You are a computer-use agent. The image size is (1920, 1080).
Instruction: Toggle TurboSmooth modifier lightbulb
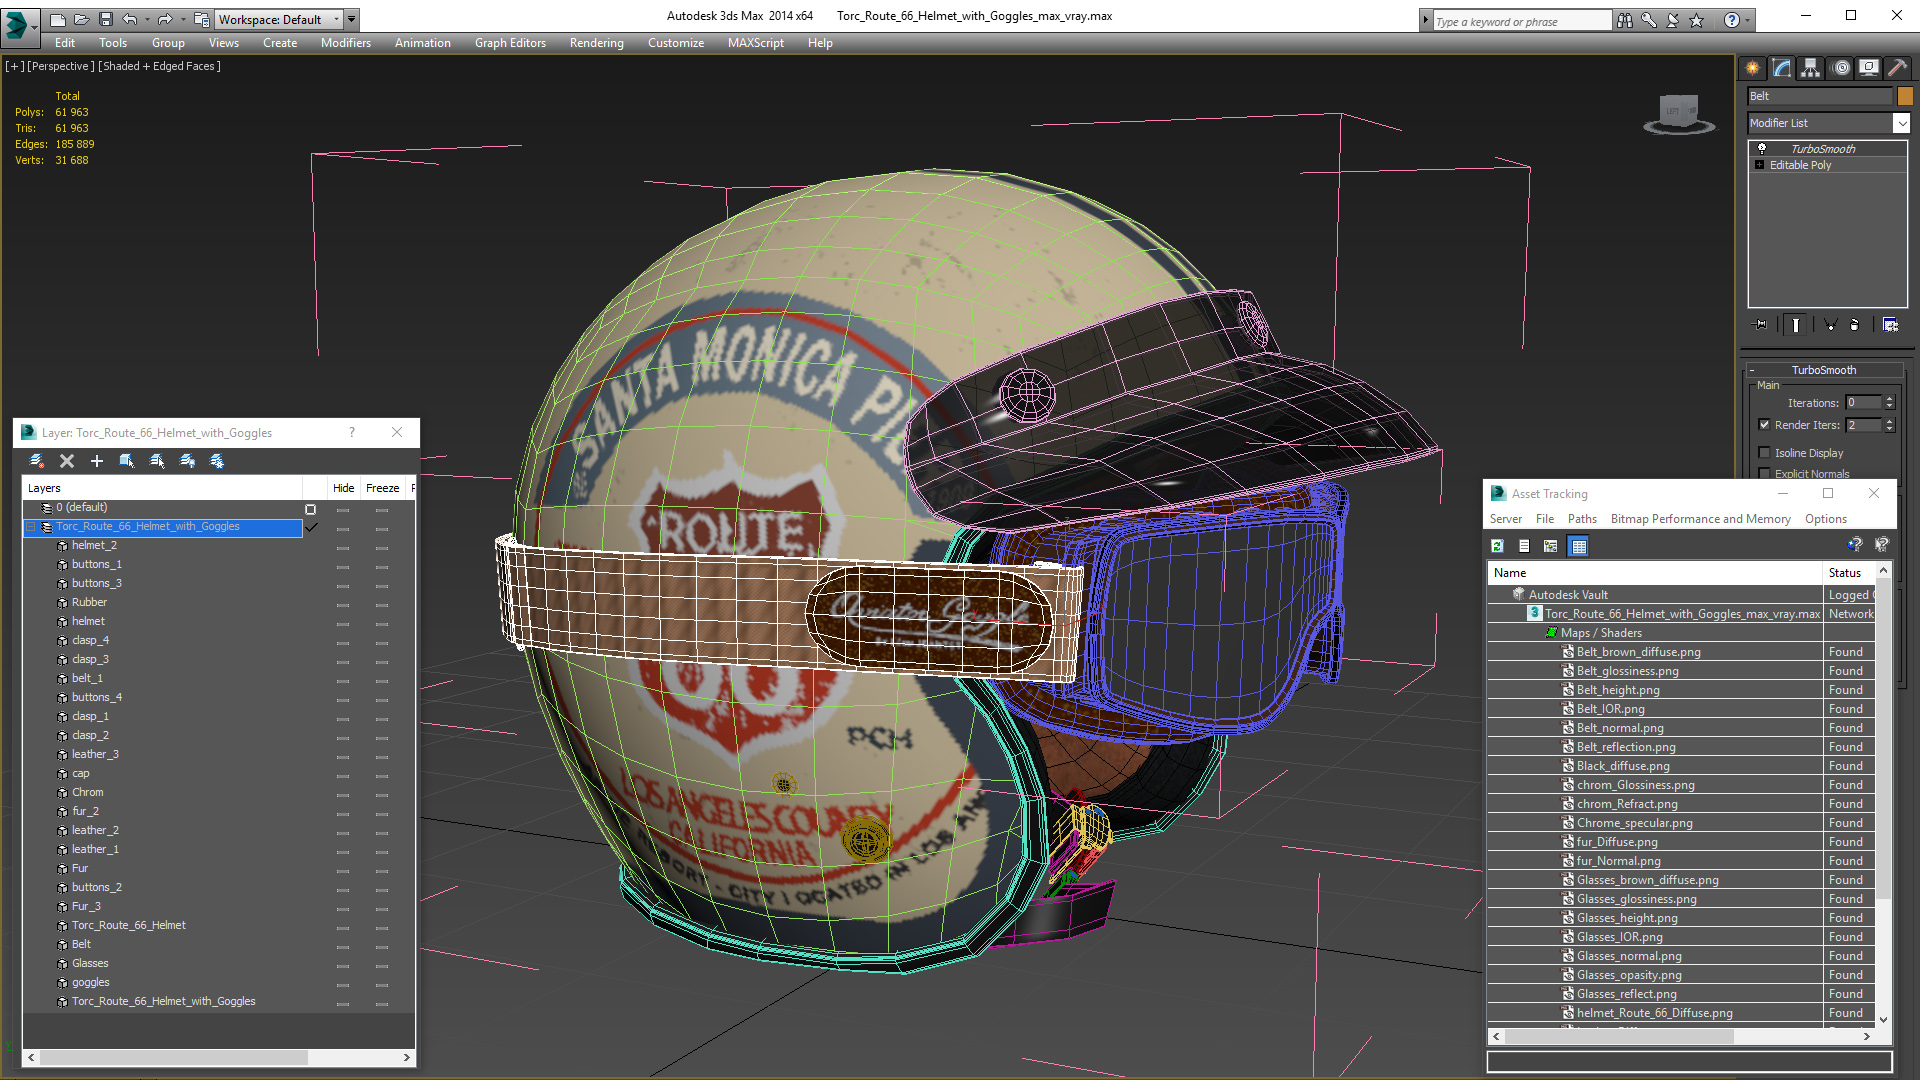pos(1762,148)
